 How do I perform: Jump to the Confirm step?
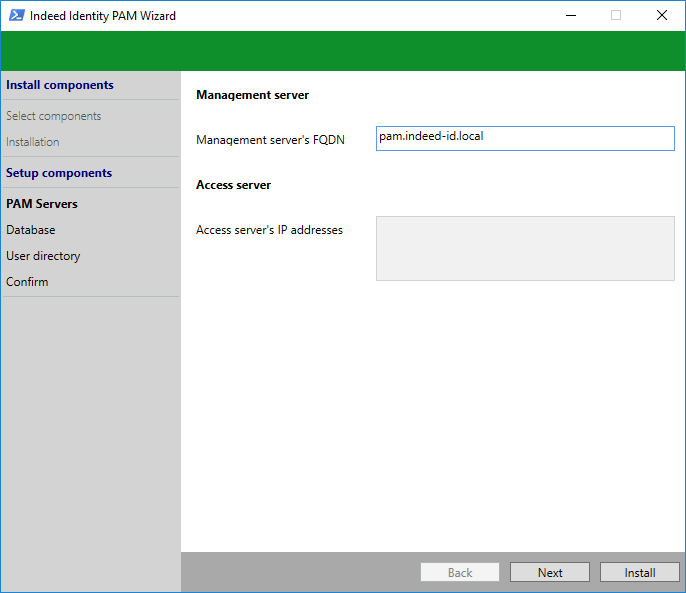point(27,282)
